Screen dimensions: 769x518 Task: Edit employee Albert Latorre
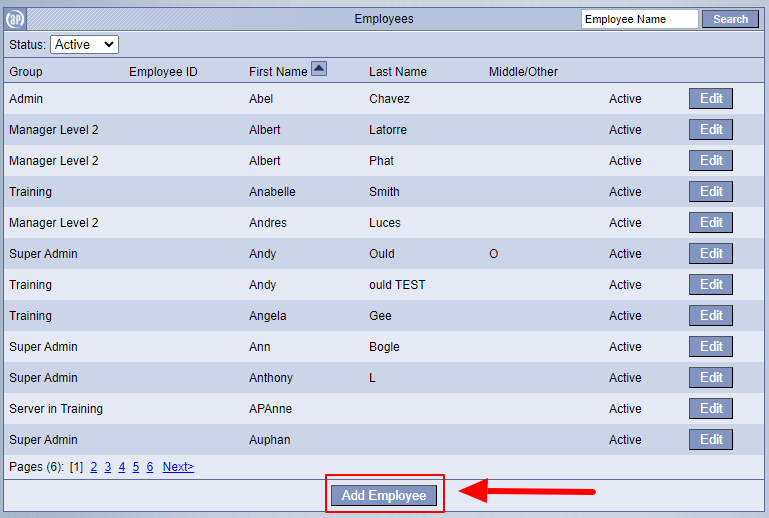[x=711, y=130]
